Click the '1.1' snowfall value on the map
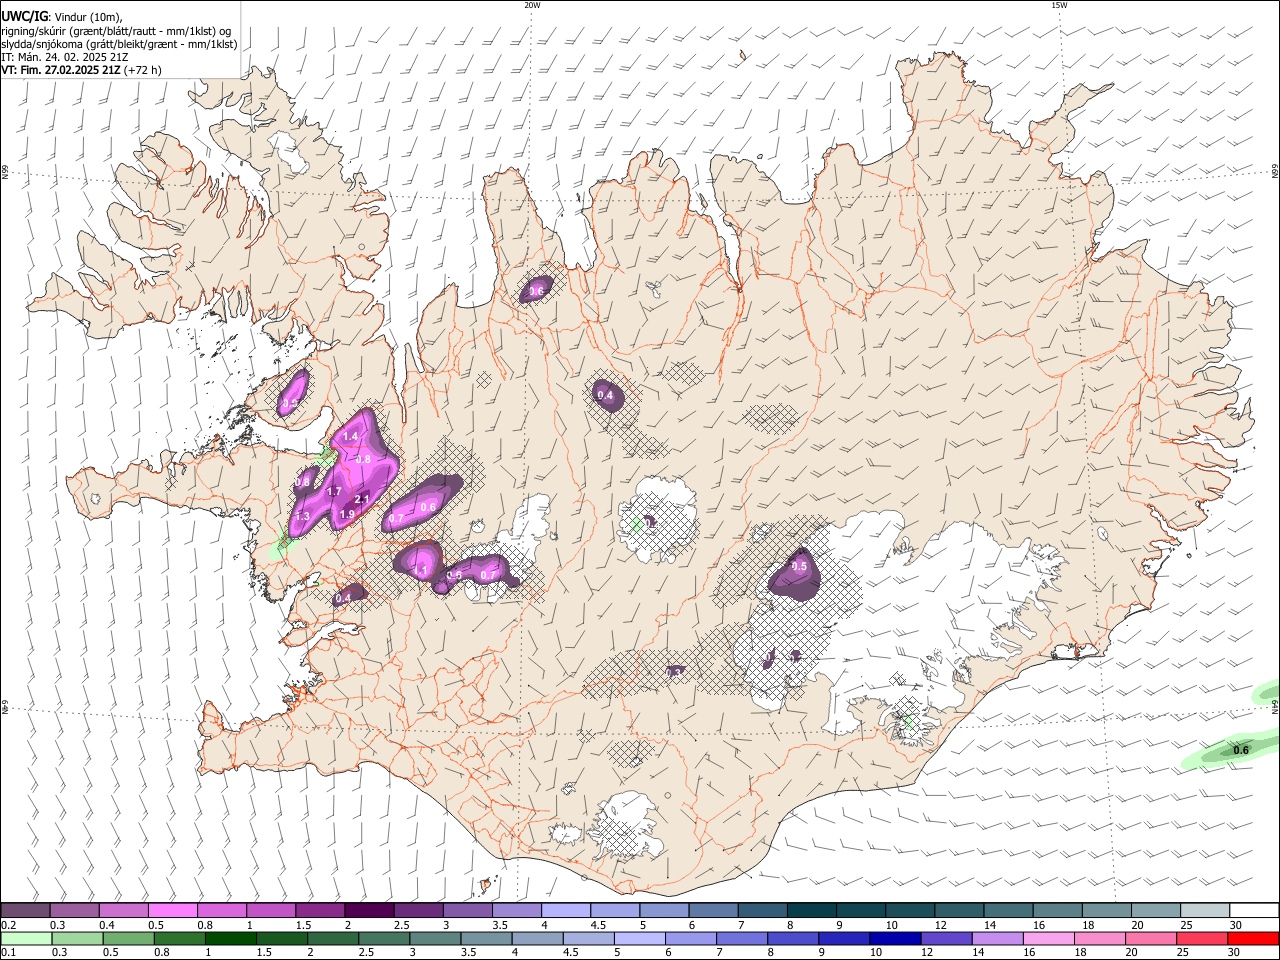The width and height of the screenshot is (1280, 960). [x=421, y=570]
